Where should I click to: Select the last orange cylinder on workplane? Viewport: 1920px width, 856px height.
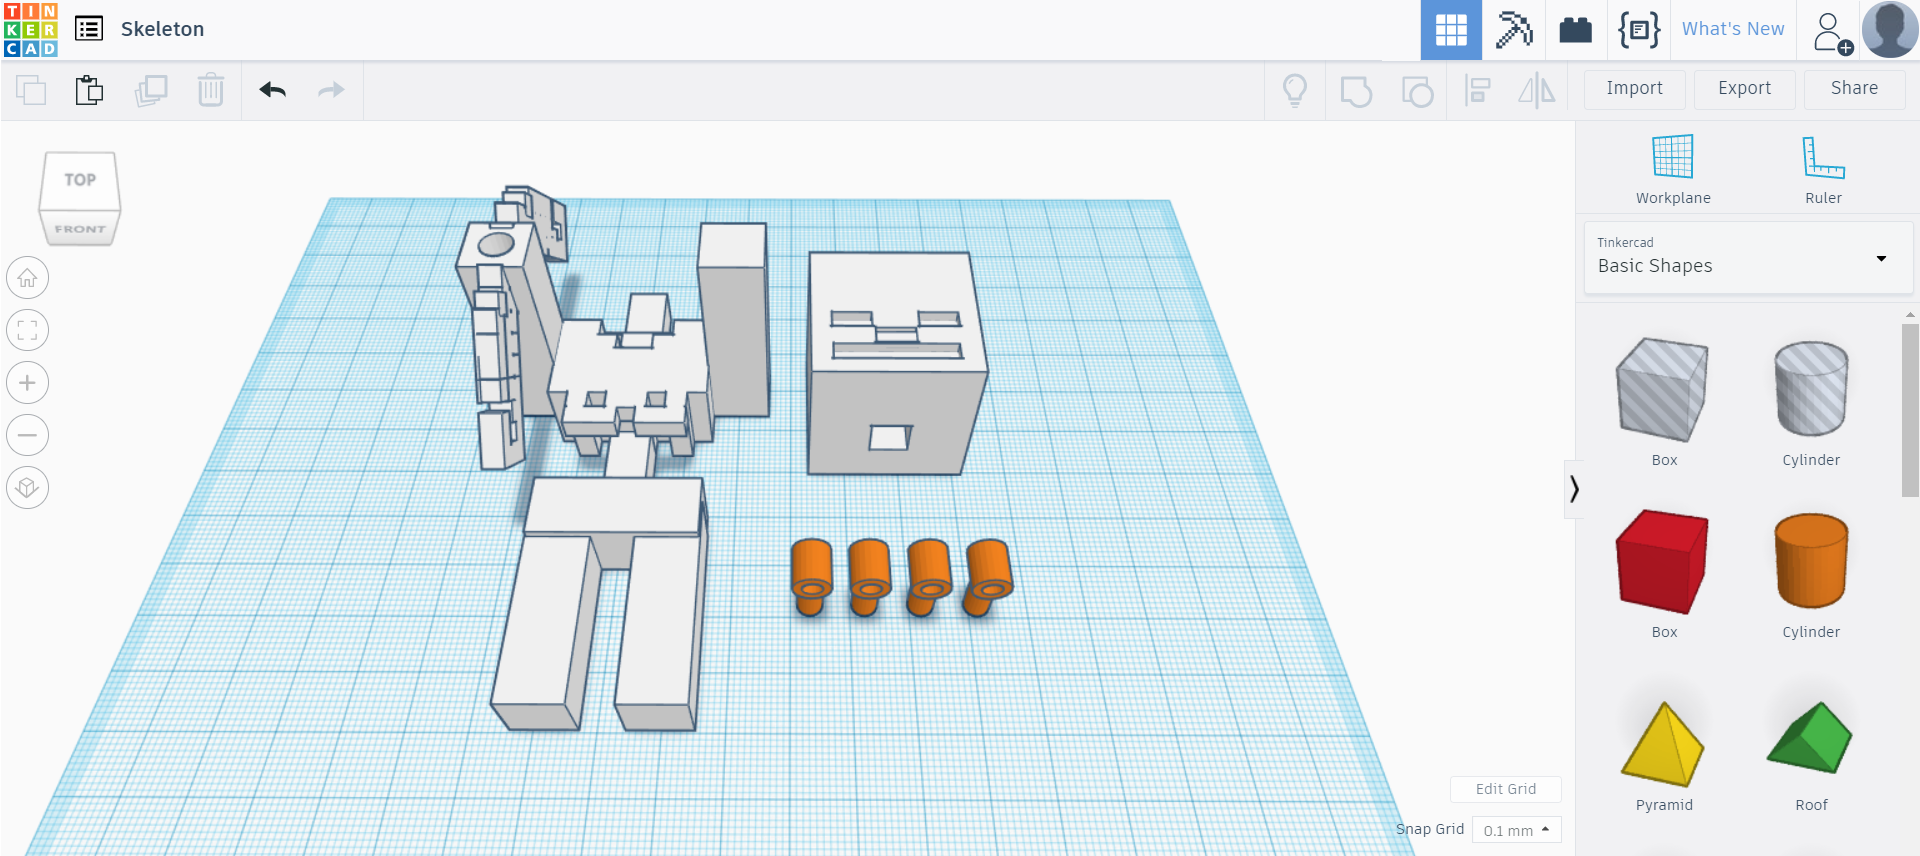[x=988, y=577]
